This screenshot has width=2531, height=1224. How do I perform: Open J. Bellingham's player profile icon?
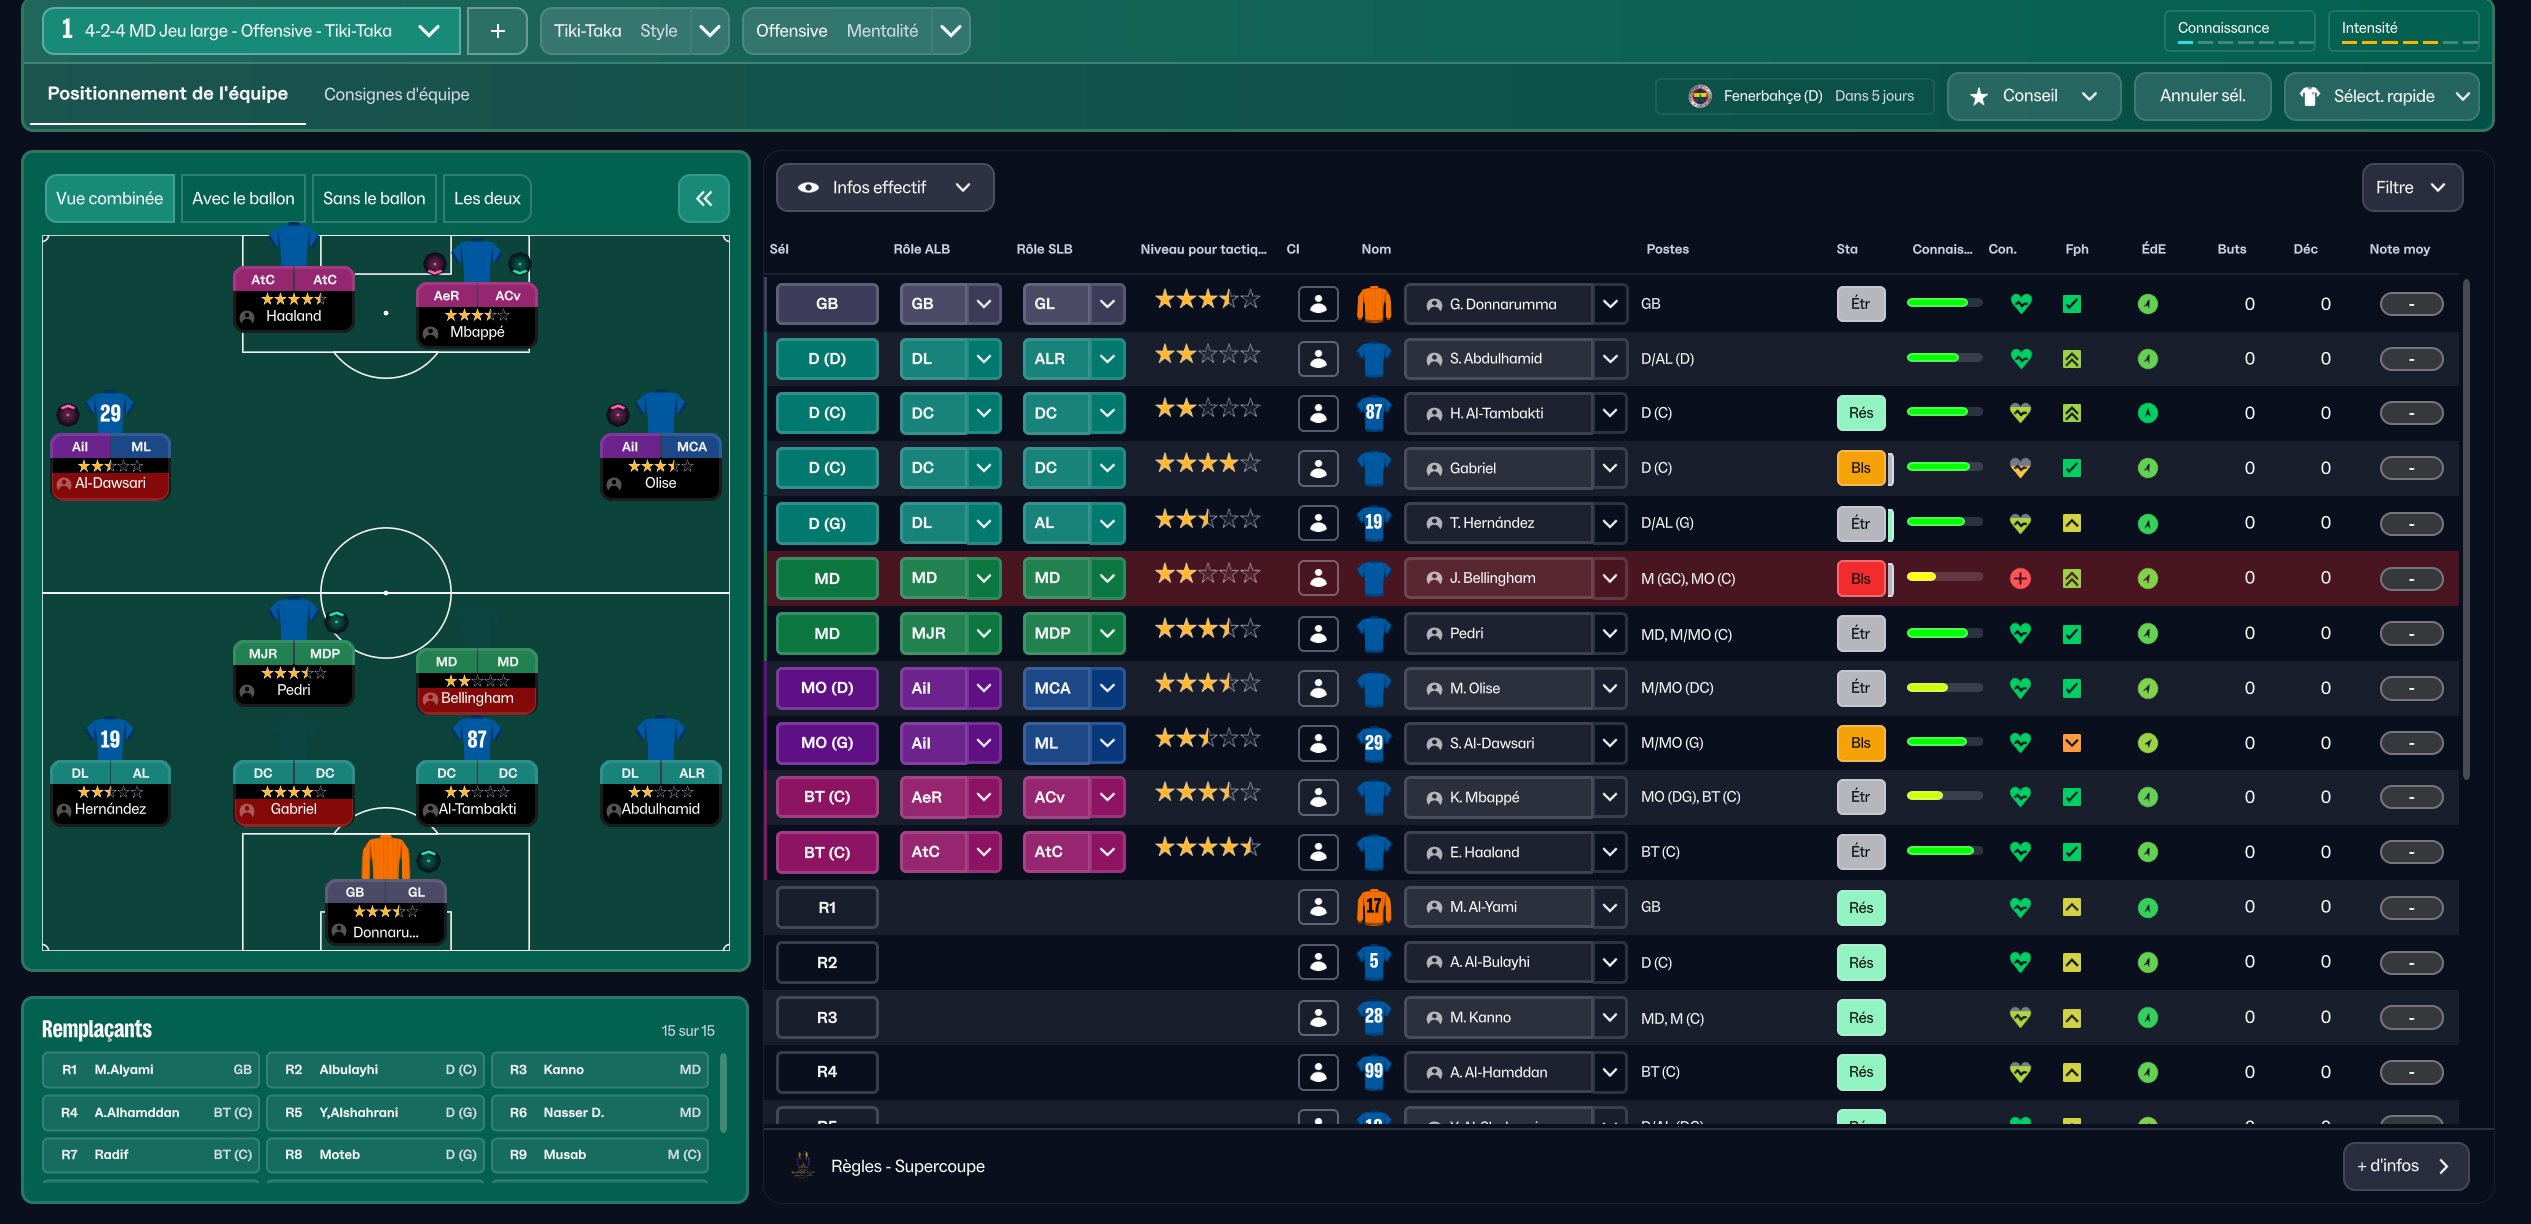coord(1318,578)
